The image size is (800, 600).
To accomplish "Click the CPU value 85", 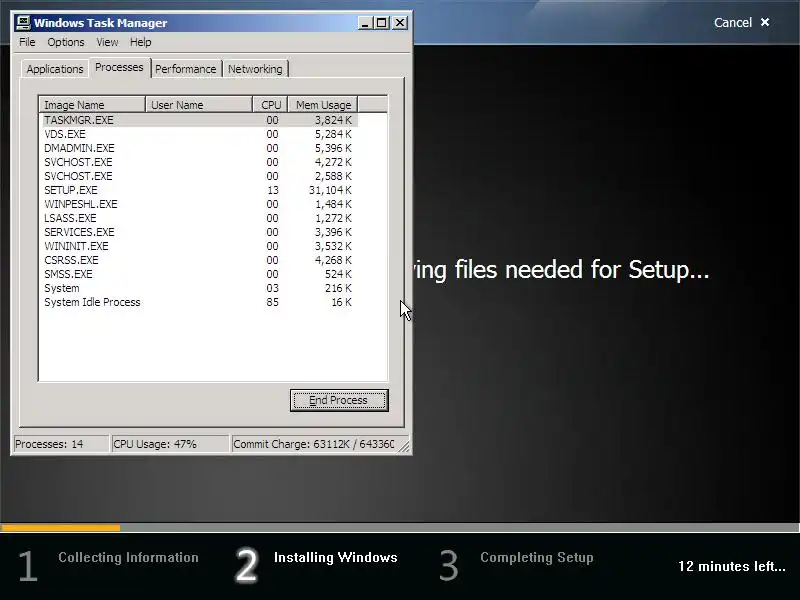I will [272, 302].
